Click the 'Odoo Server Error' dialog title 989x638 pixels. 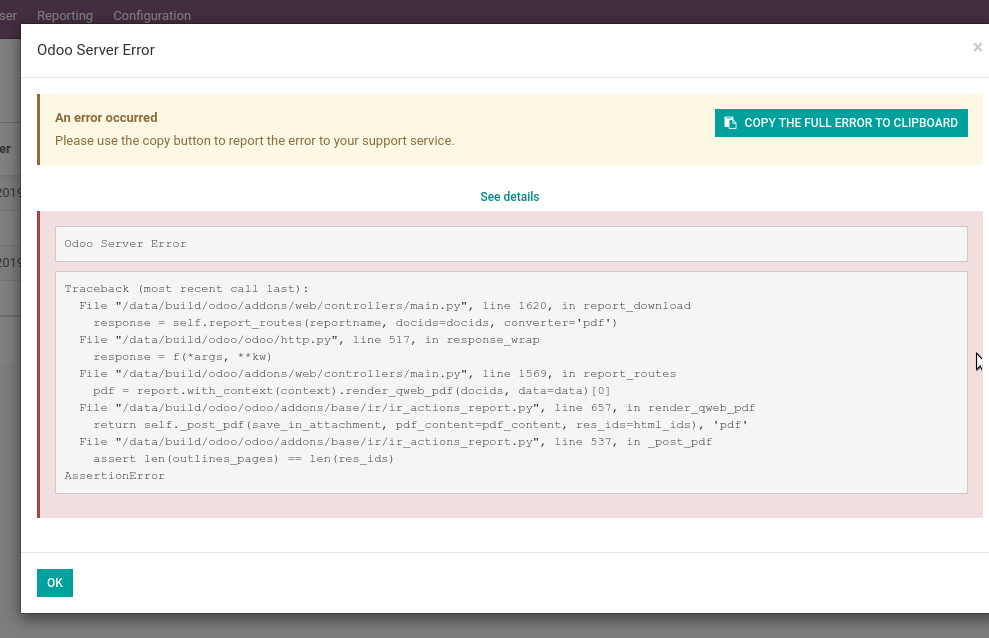pyautogui.click(x=96, y=50)
